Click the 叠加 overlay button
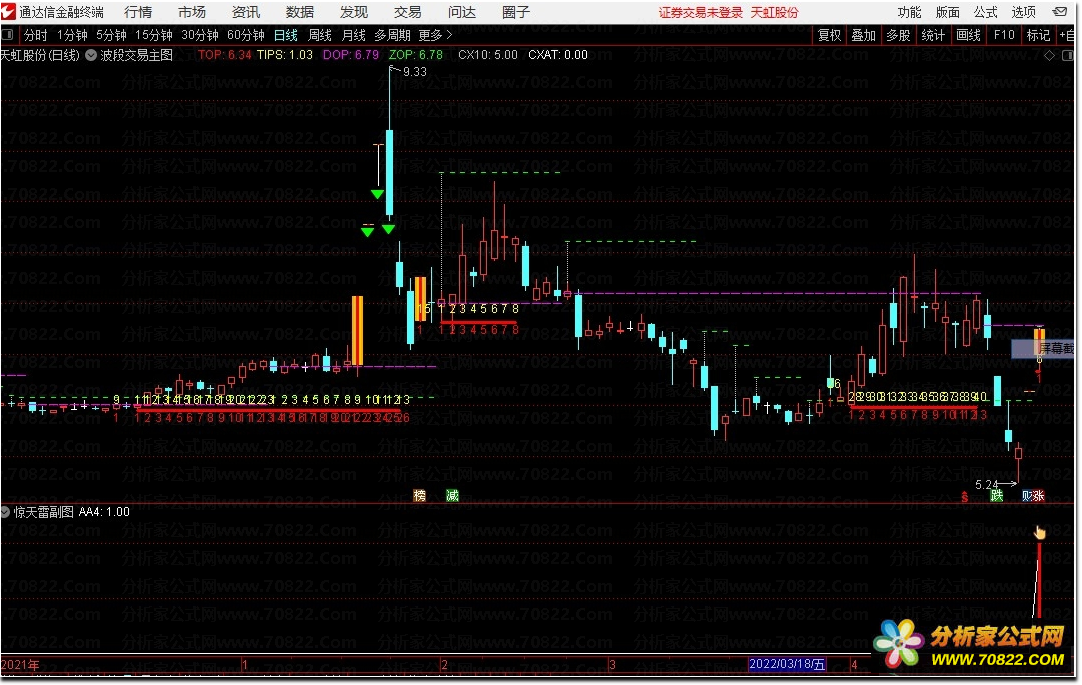This screenshot has height=685, width=1082. click(x=863, y=34)
